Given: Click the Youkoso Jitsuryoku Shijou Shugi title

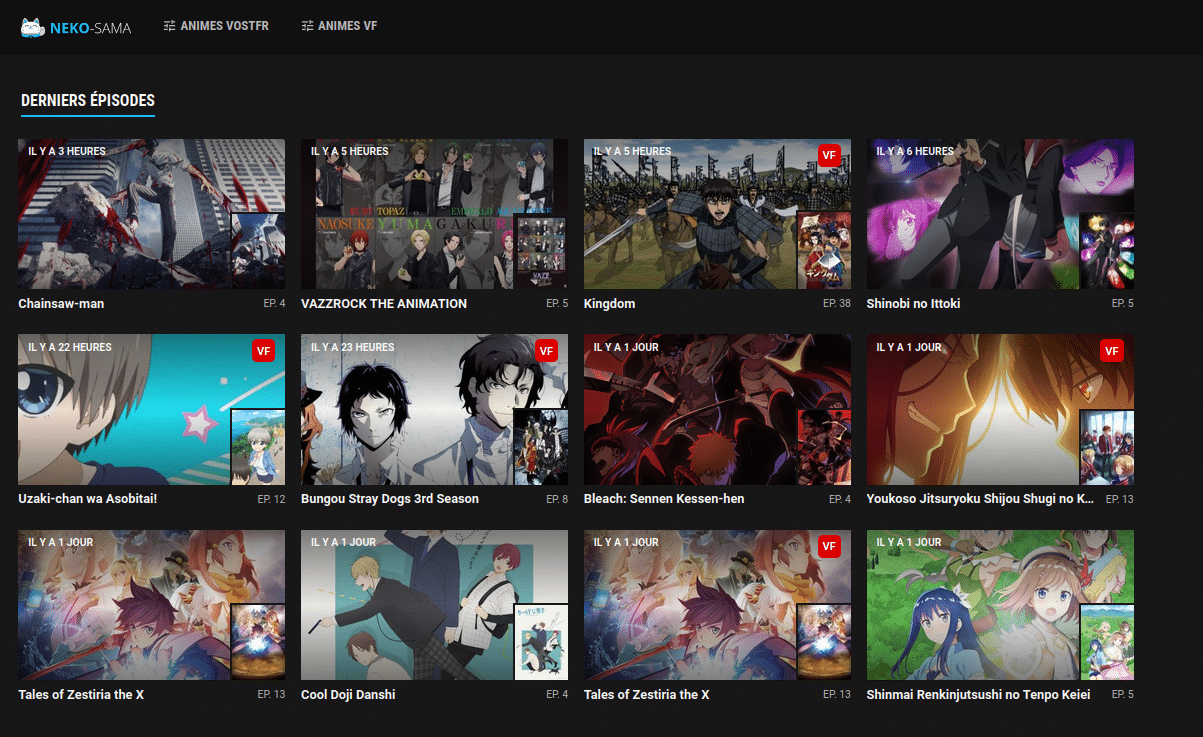Looking at the screenshot, I should [981, 498].
